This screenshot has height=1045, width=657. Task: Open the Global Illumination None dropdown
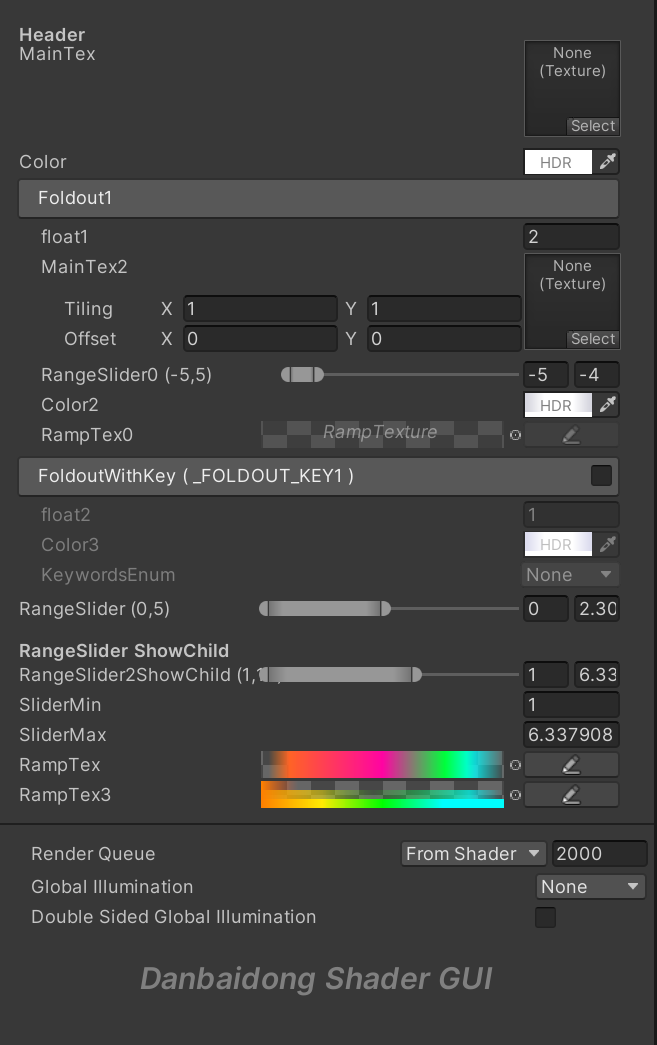(x=590, y=886)
